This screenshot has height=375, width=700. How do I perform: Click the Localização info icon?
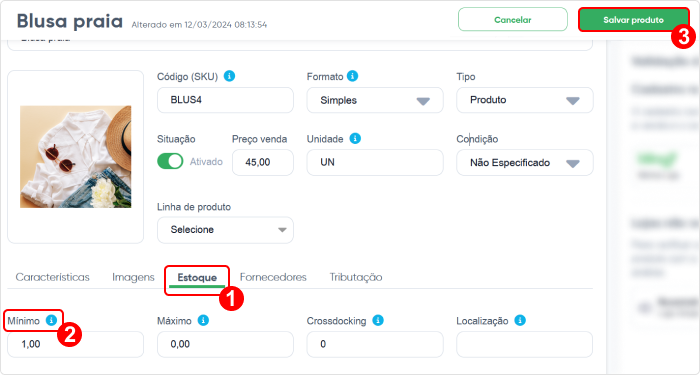tap(520, 321)
